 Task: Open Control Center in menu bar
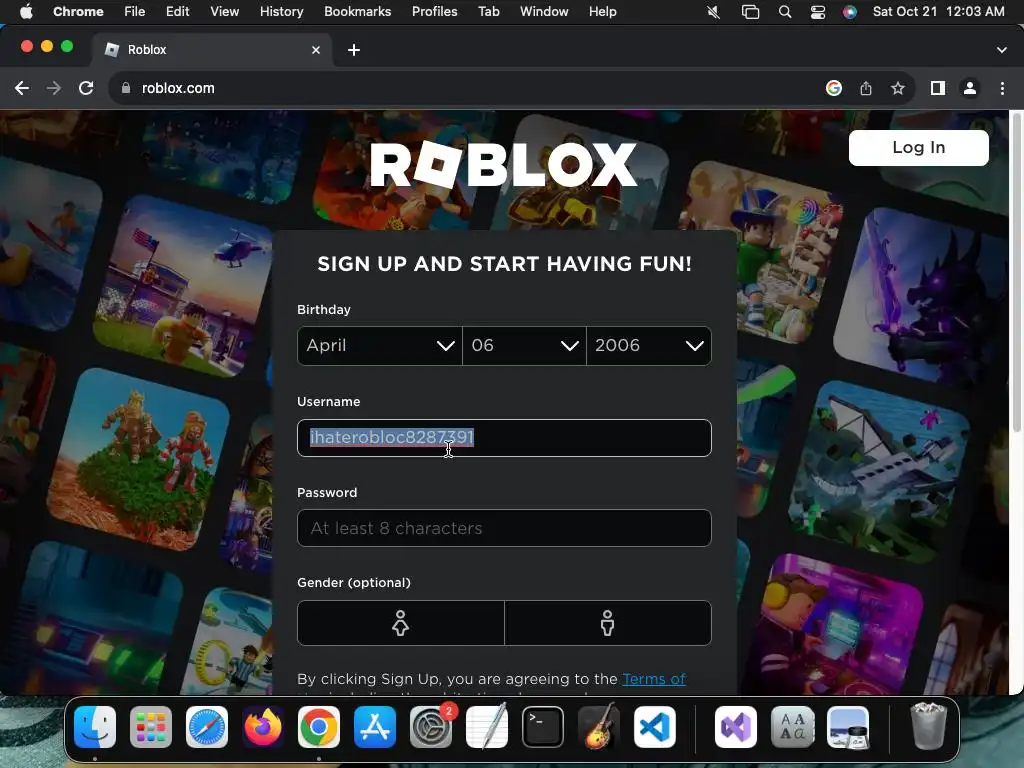(x=818, y=12)
